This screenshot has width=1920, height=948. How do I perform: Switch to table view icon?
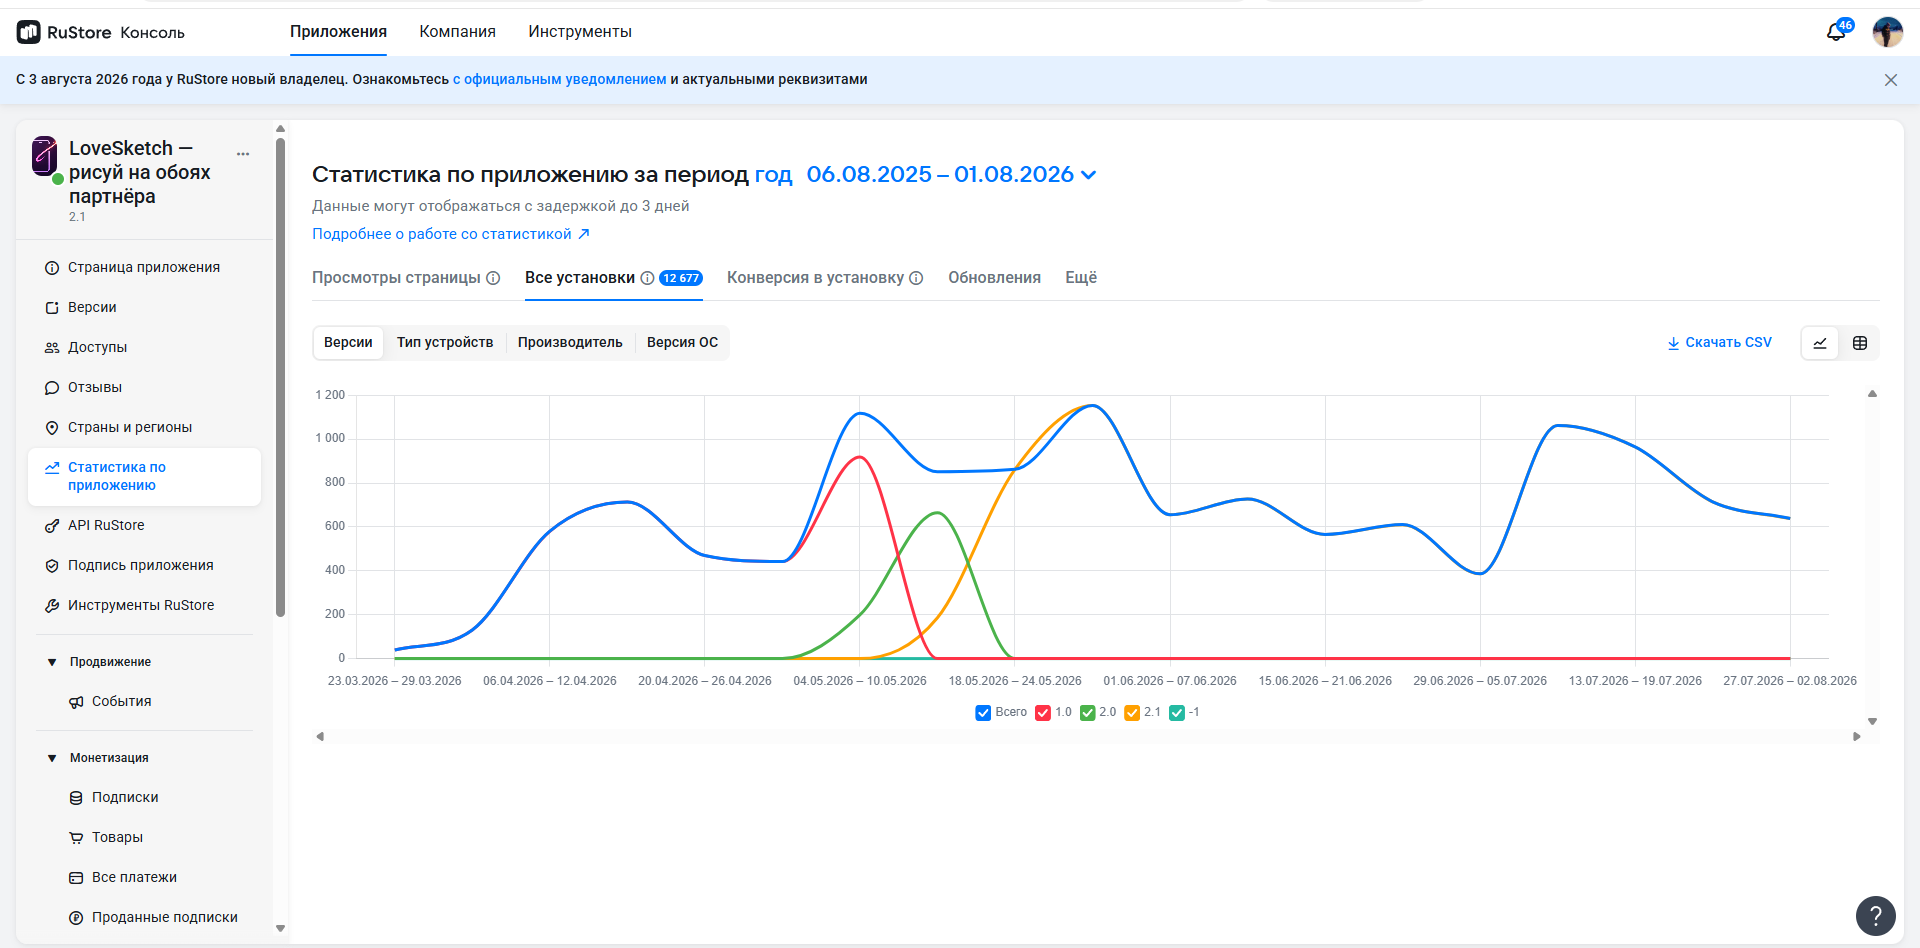(1860, 343)
